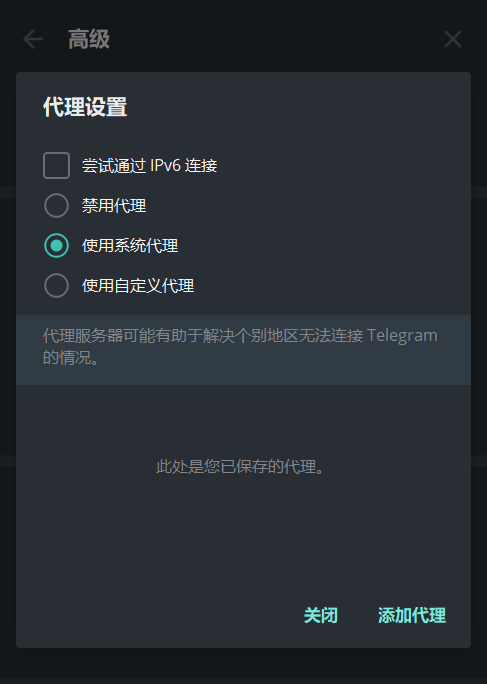Click the dimmed background below the dialog

pos(244,666)
